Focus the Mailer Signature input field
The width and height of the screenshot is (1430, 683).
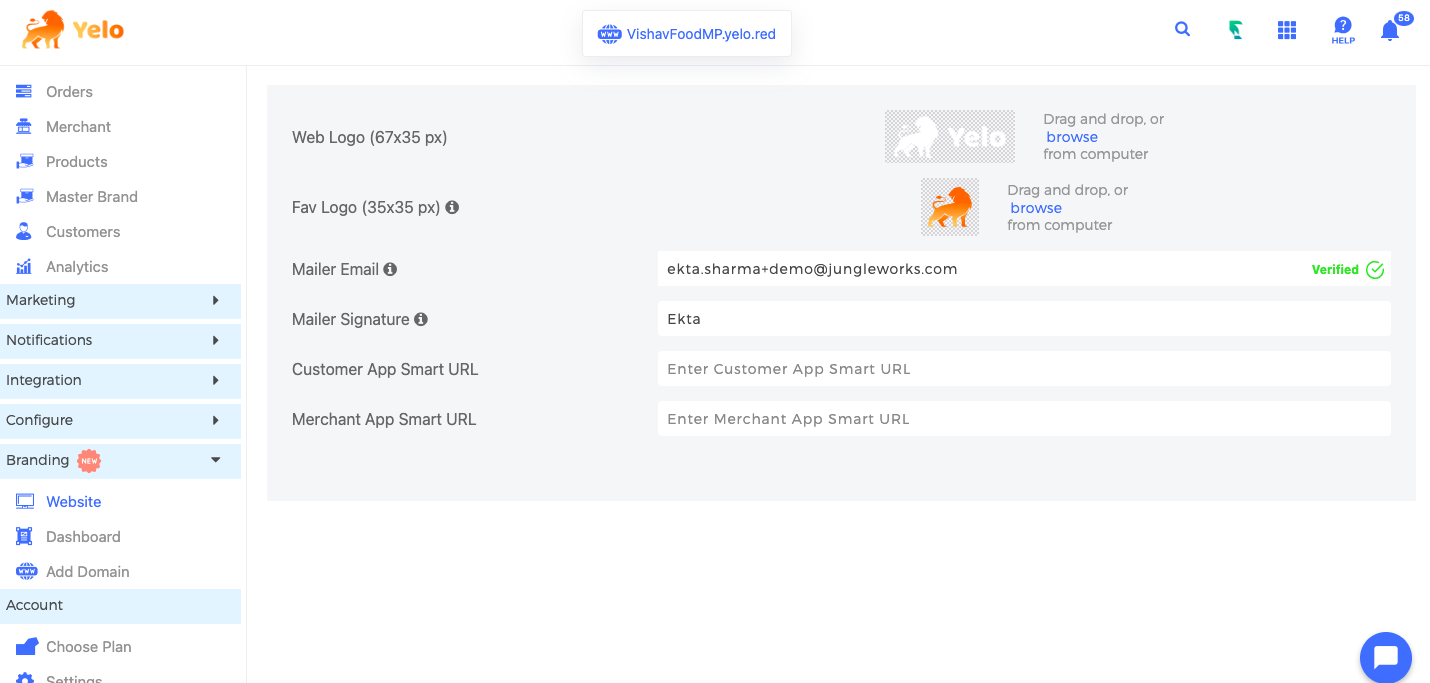pos(1024,319)
